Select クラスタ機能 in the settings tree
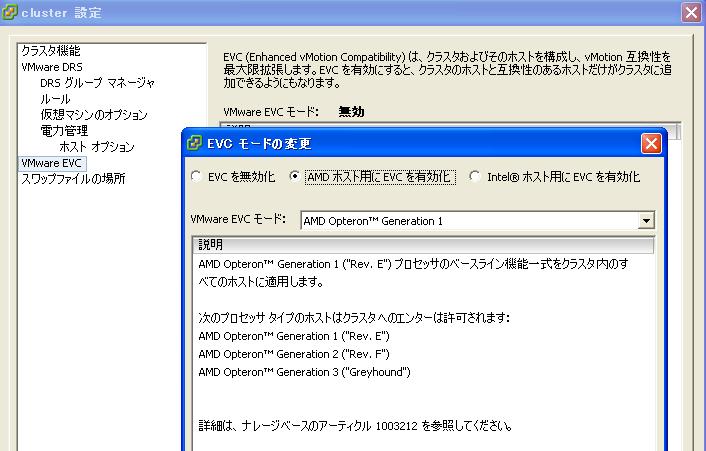The width and height of the screenshot is (706, 451). click(x=51, y=50)
